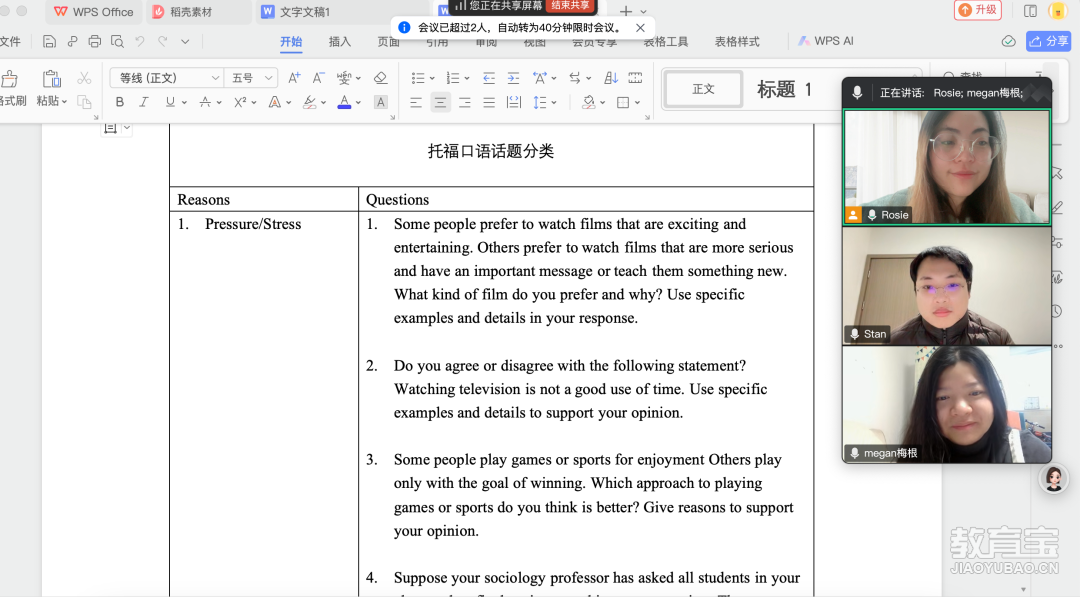Image resolution: width=1080 pixels, height=597 pixels.
Task: Click 格式刷 Format Painter button
Action: pos(12,90)
